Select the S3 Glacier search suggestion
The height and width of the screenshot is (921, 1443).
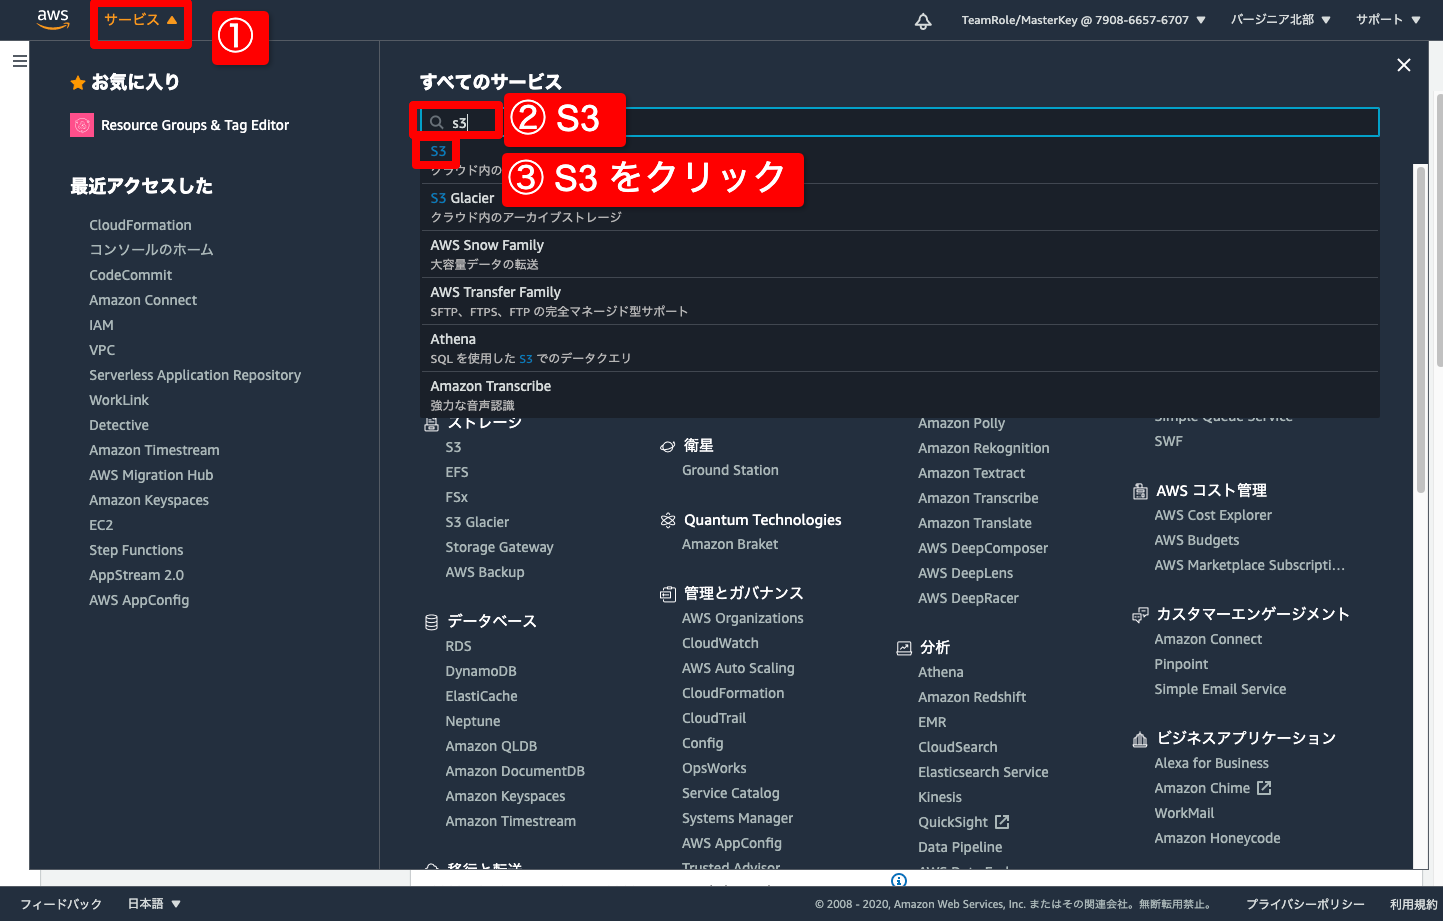tap(900, 207)
